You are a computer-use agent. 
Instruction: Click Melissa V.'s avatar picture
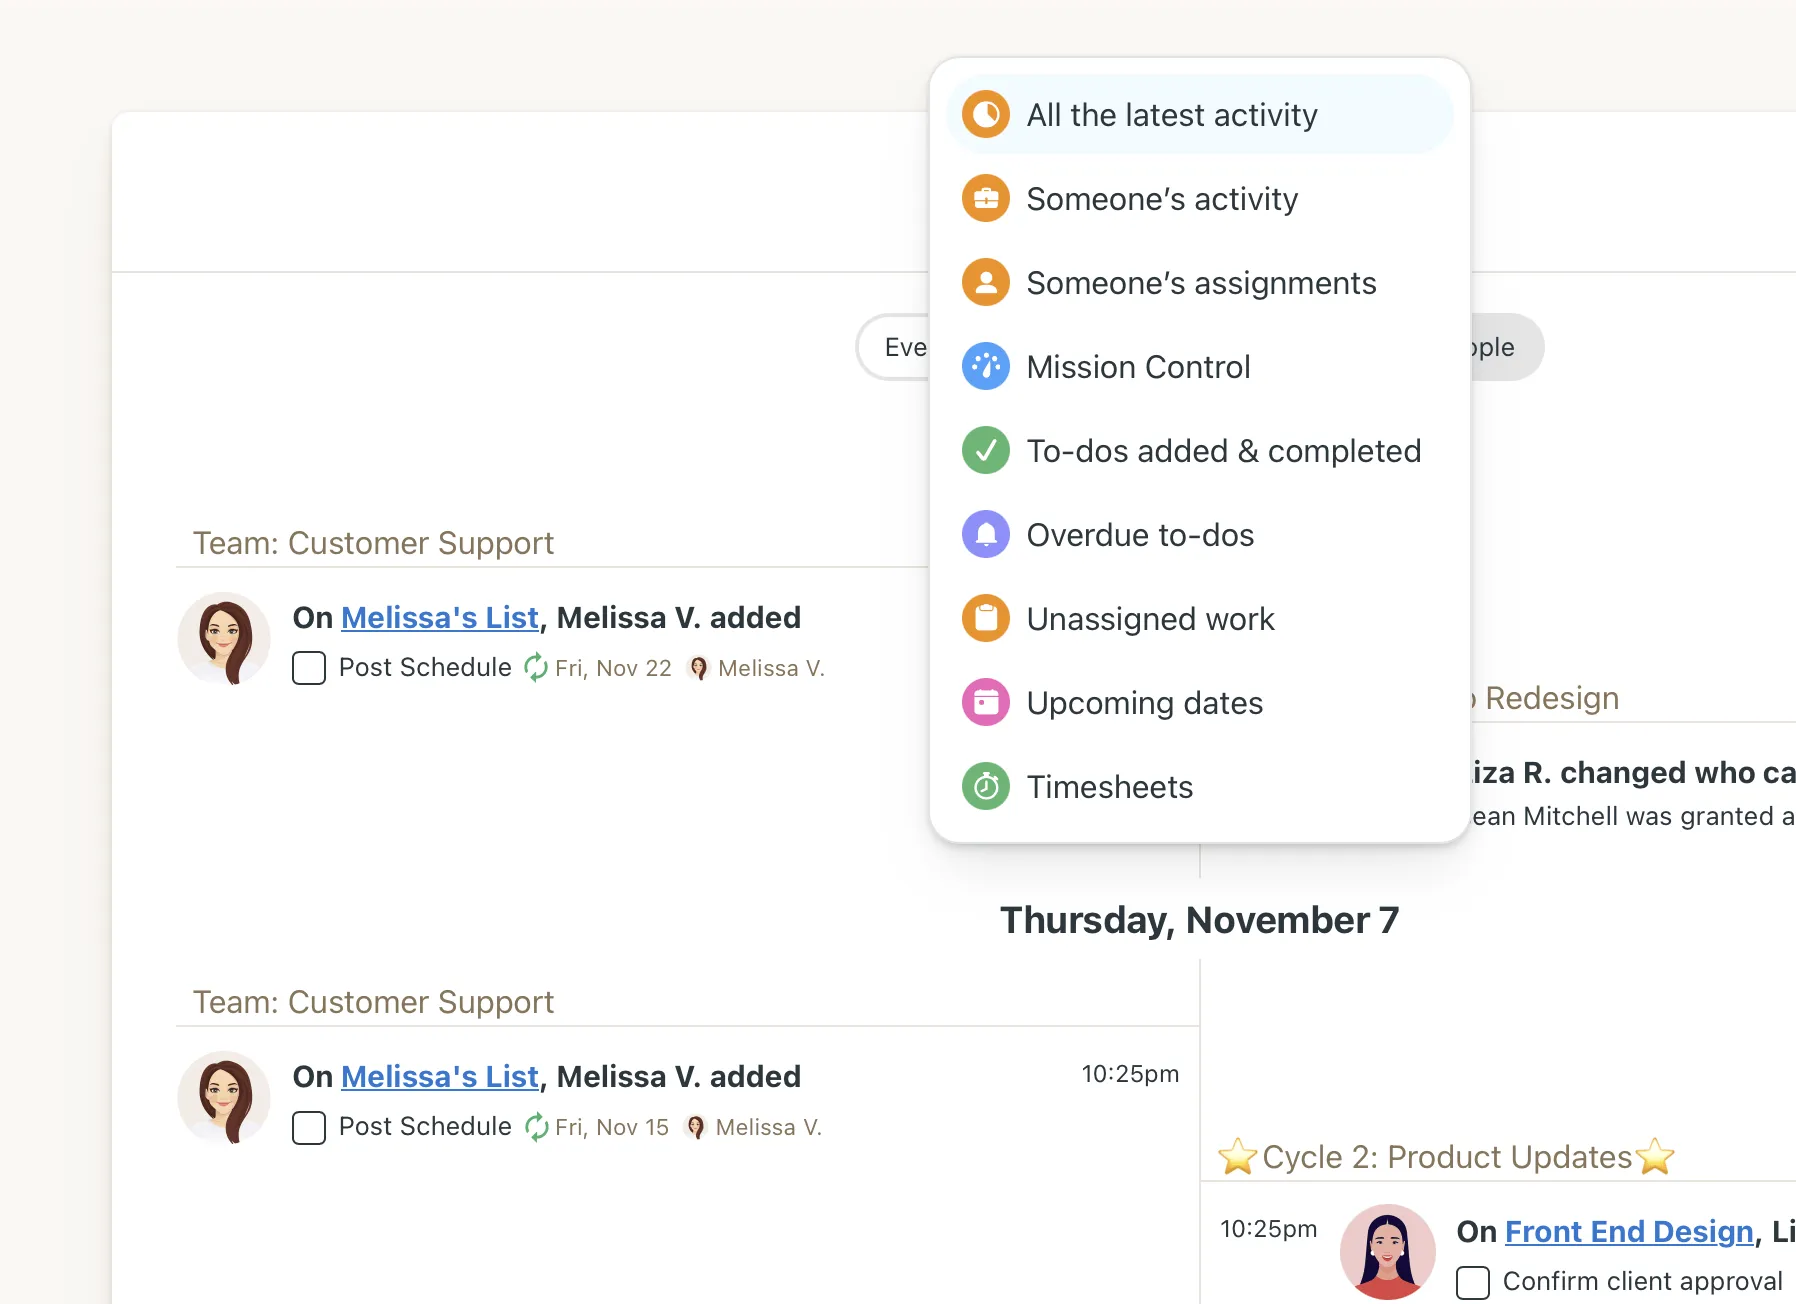[224, 638]
